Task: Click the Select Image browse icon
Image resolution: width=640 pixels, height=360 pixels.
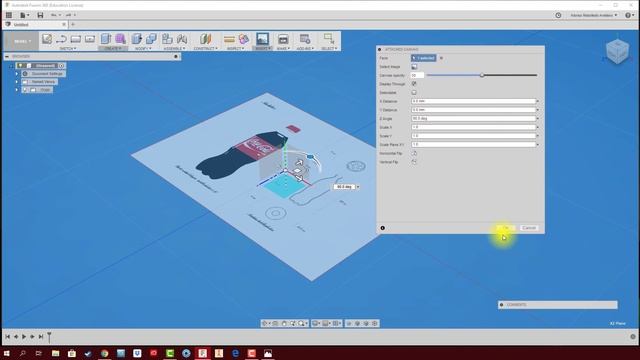Action: pyautogui.click(x=414, y=67)
